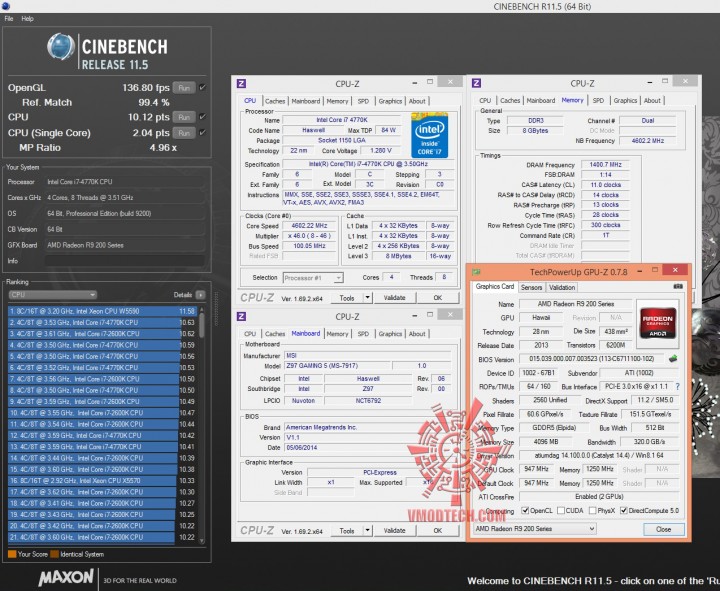Click the GPU-Z Driver Version value field
The height and width of the screenshot is (591, 720).
(x=599, y=456)
